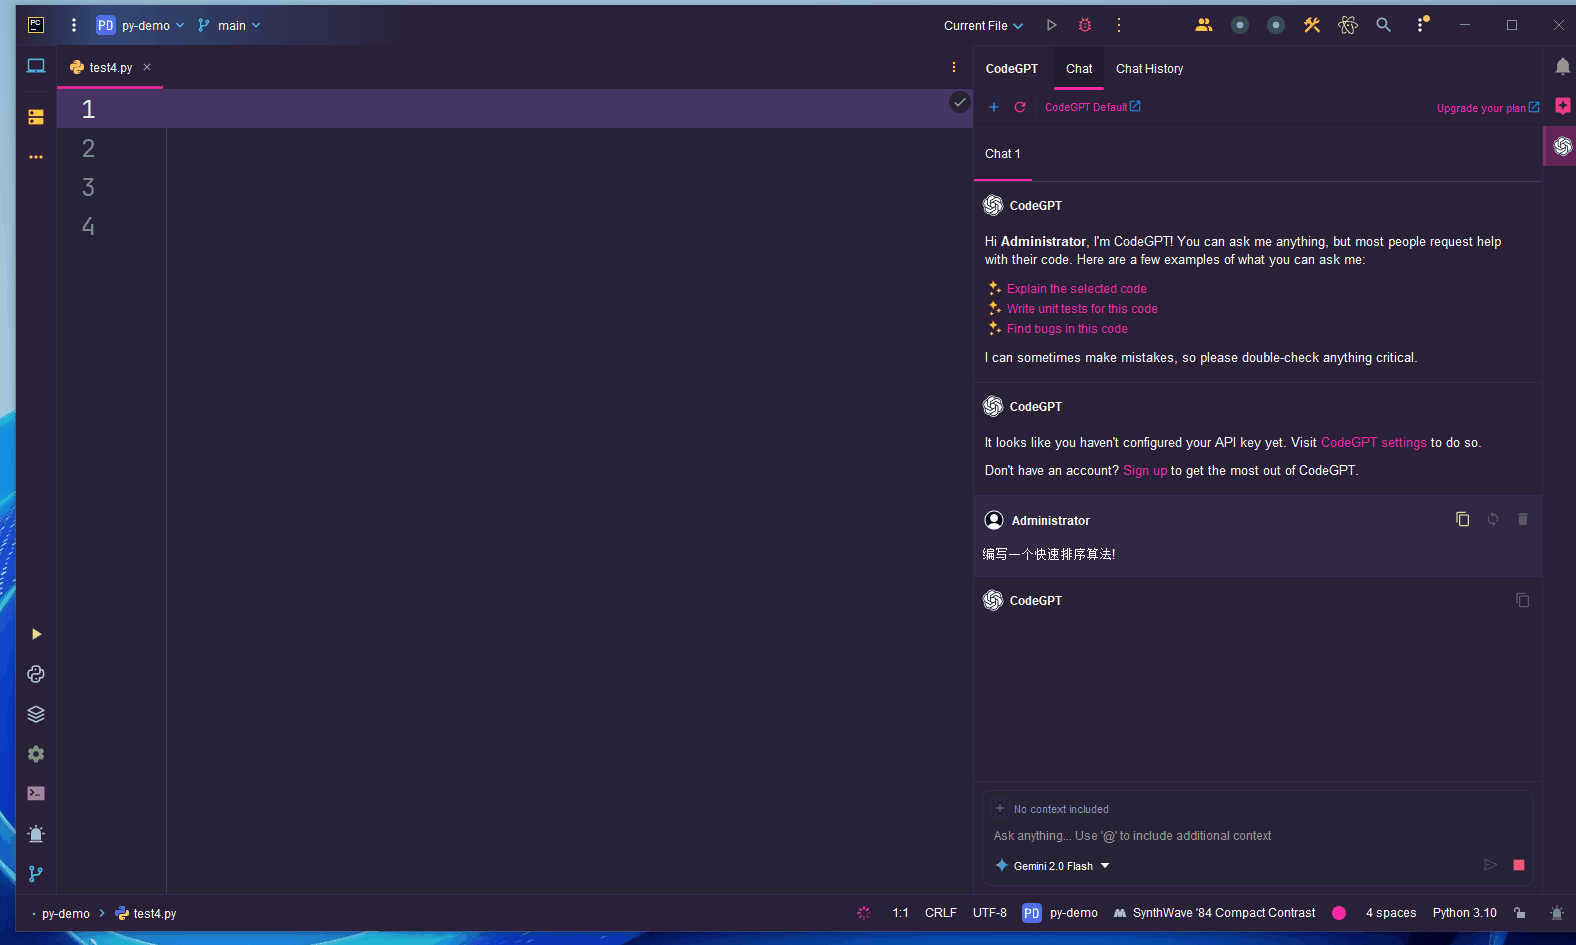1576x945 pixels.
Task: Click the Sign up link
Action: 1145,471
